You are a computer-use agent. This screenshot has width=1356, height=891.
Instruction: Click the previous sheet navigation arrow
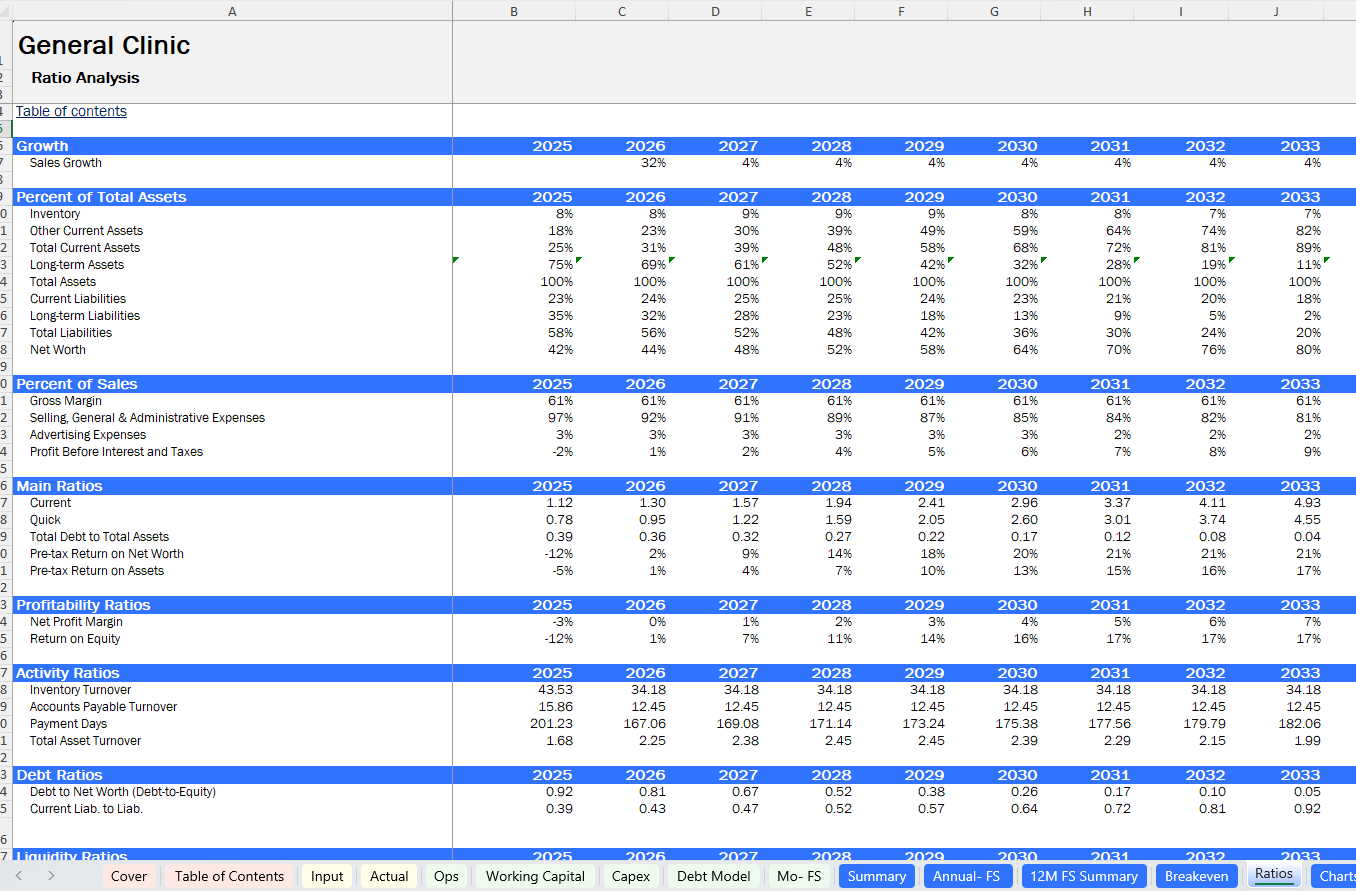[18, 876]
